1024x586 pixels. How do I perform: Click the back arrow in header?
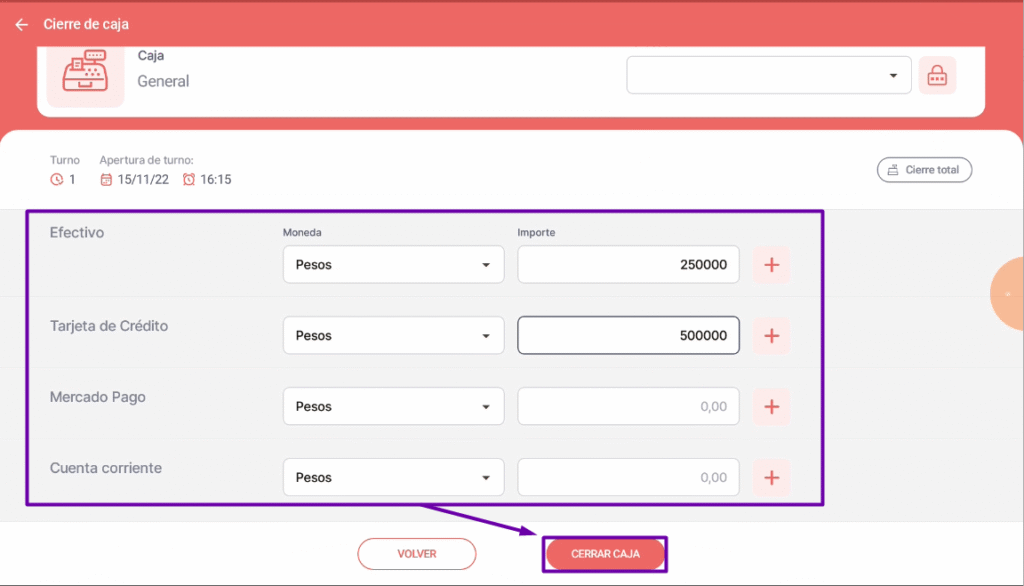[x=21, y=24]
